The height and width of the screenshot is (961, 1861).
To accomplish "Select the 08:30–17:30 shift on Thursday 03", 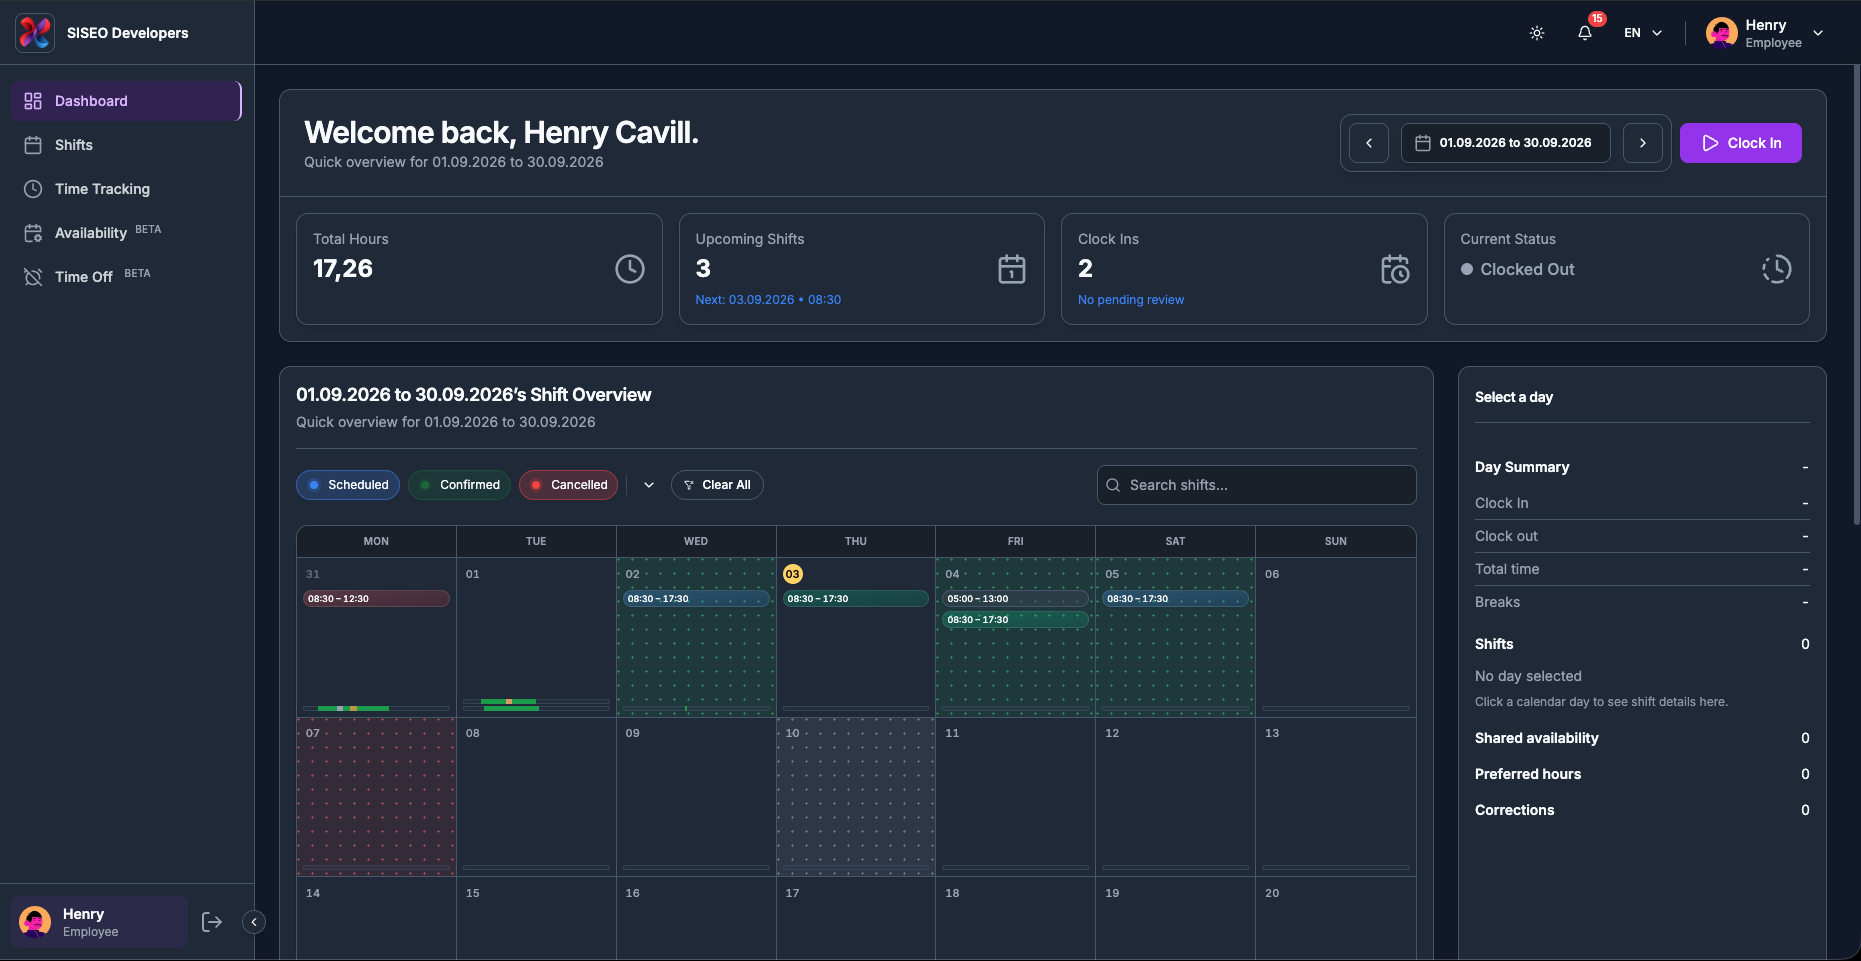I will click(x=856, y=599).
